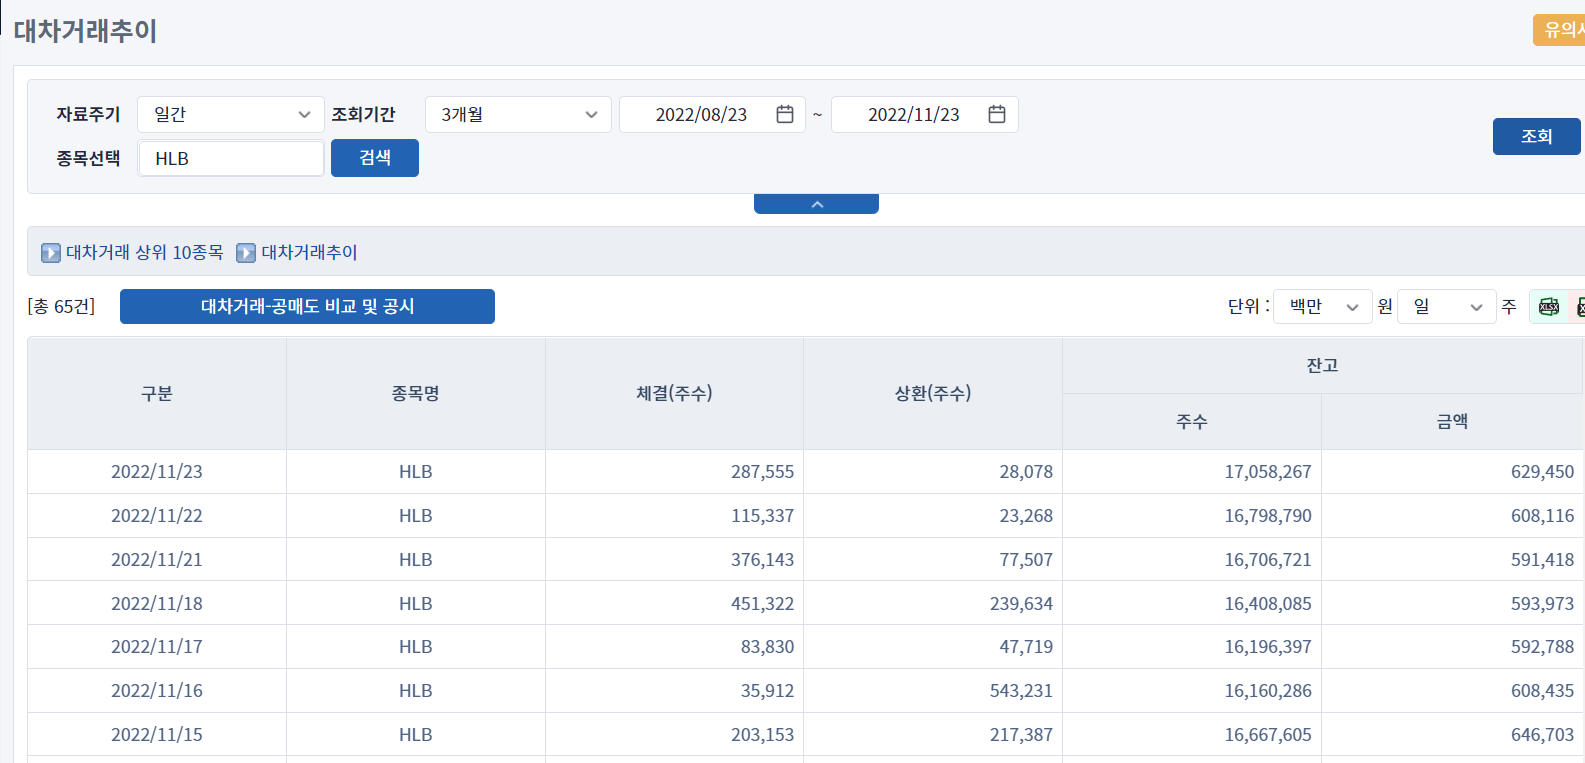Select the 2022/11/18 date cell
The width and height of the screenshot is (1585, 763).
click(157, 604)
